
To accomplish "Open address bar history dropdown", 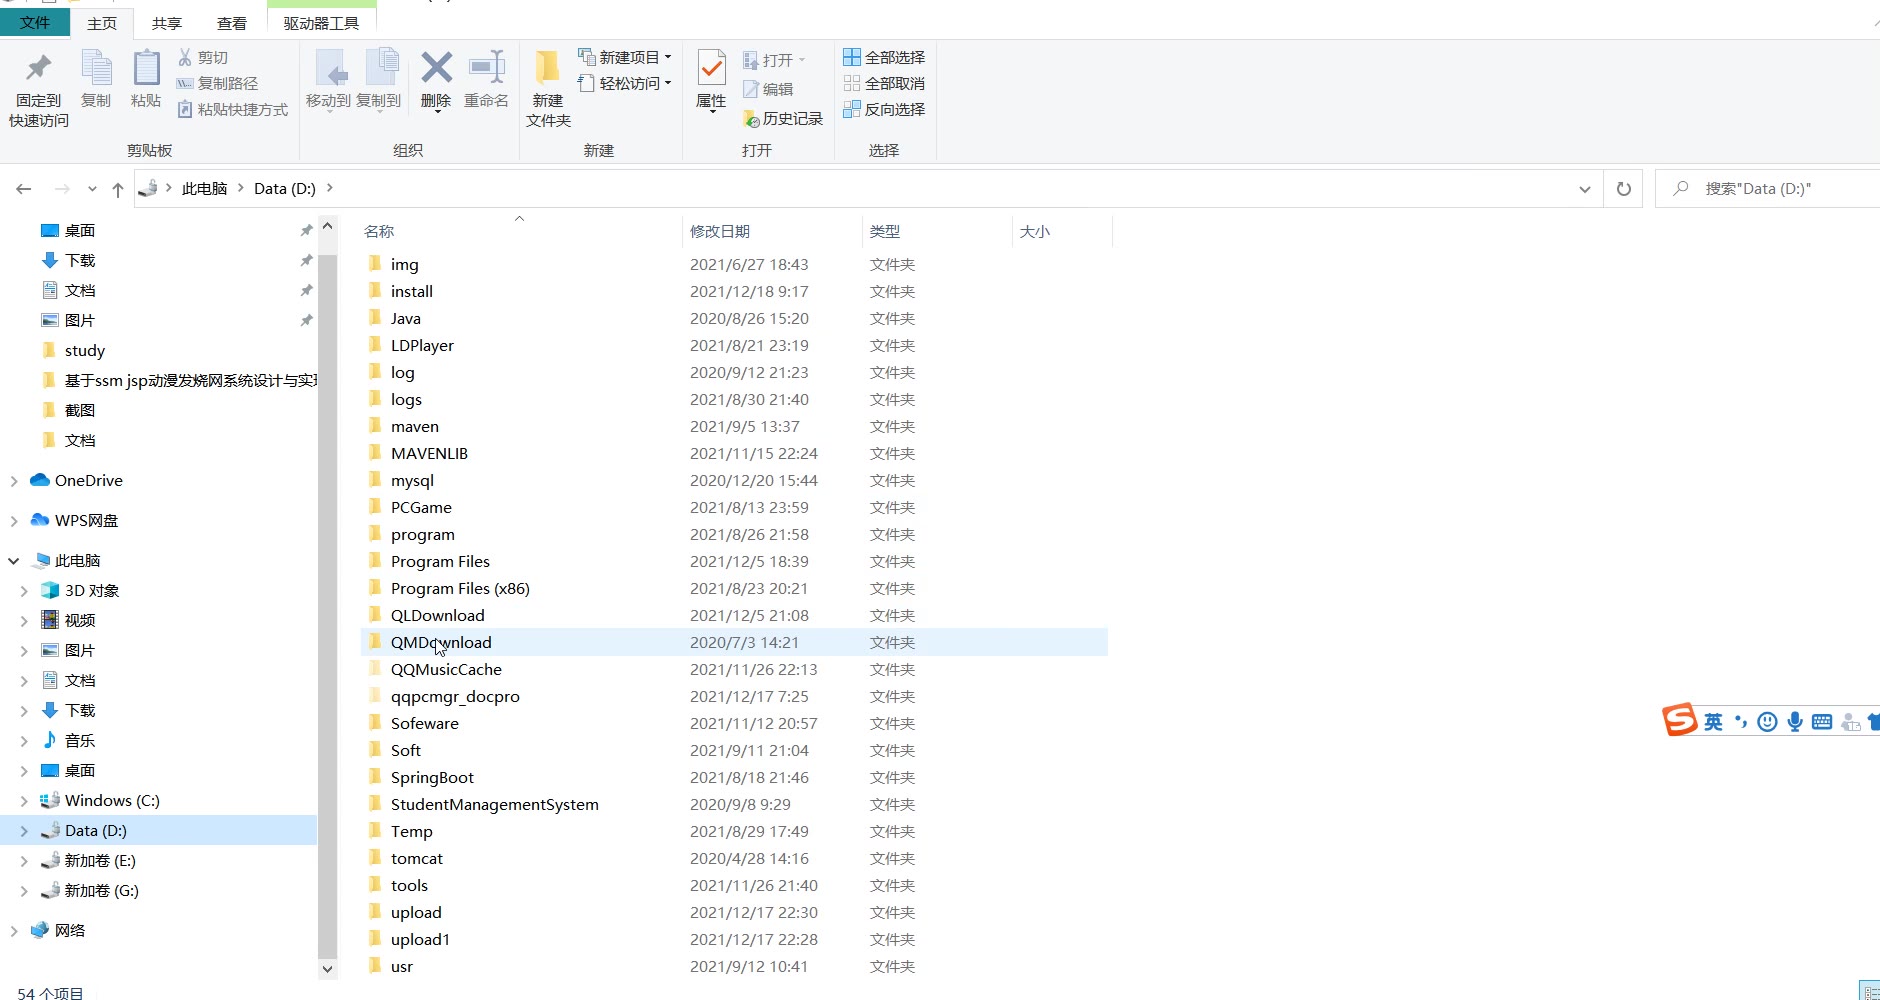I will 1584,189.
